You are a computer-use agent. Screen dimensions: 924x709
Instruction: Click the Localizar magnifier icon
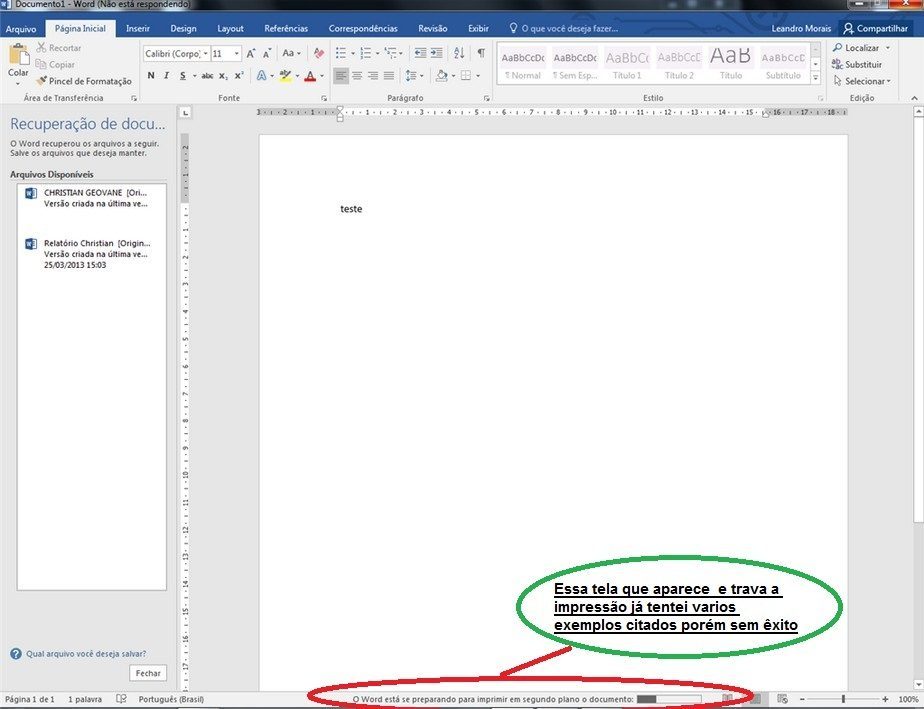tap(837, 48)
